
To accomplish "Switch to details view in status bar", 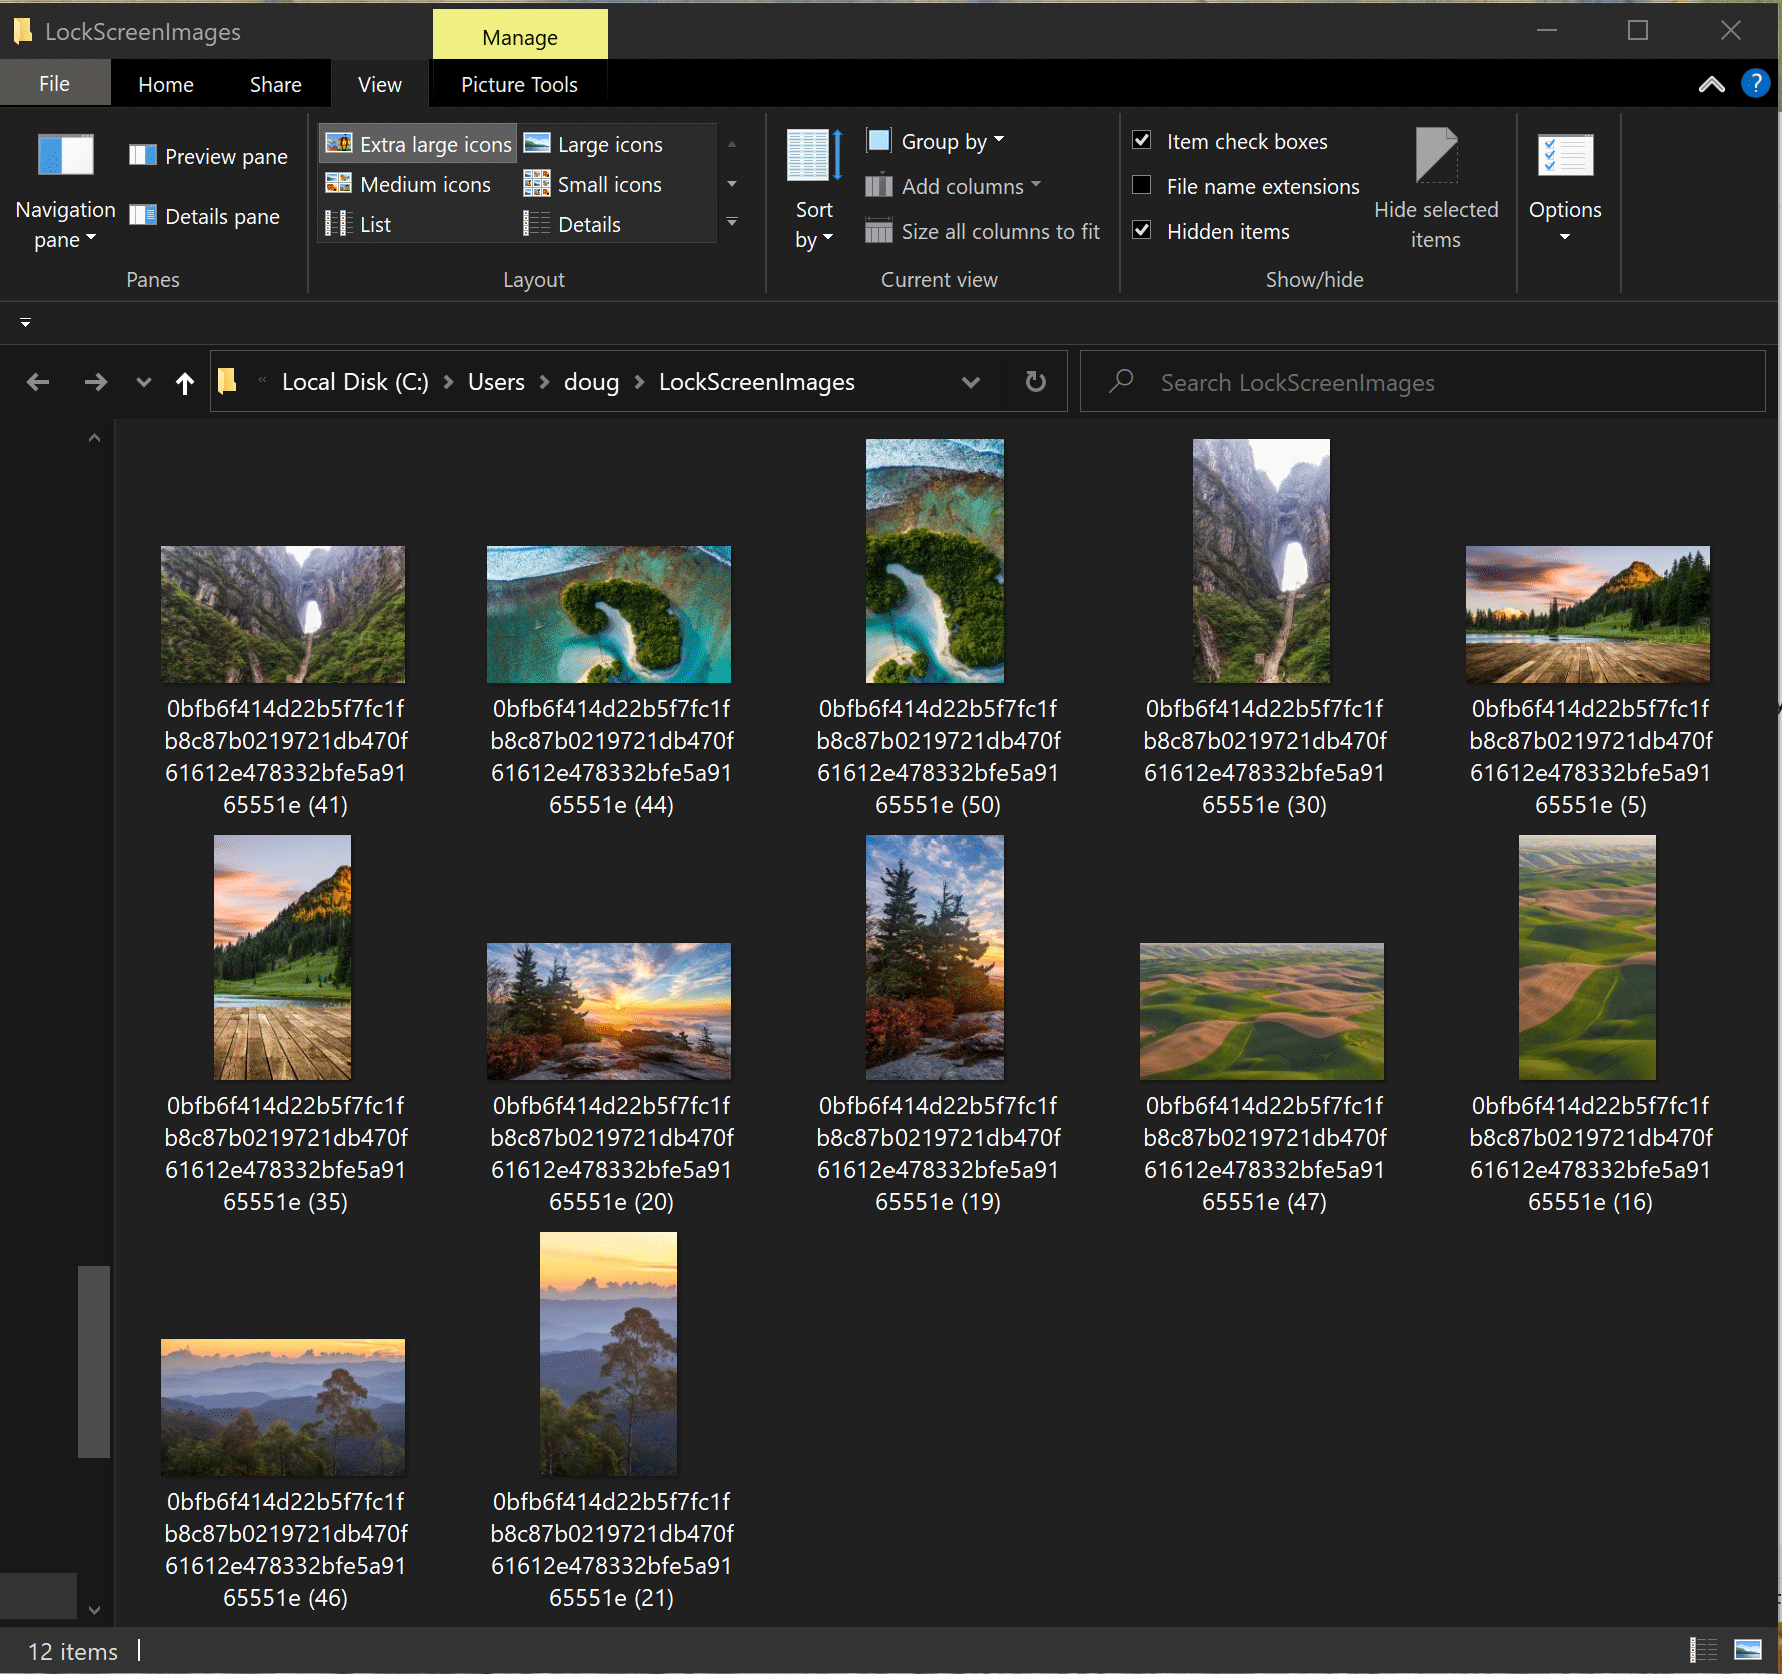I will point(1703,1650).
